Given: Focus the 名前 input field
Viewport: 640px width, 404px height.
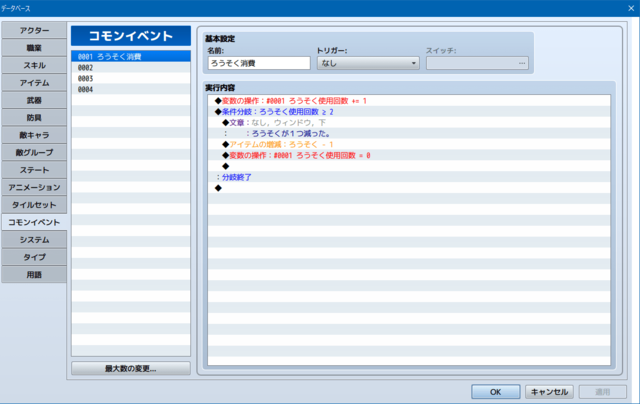Looking at the screenshot, I should 259,63.
